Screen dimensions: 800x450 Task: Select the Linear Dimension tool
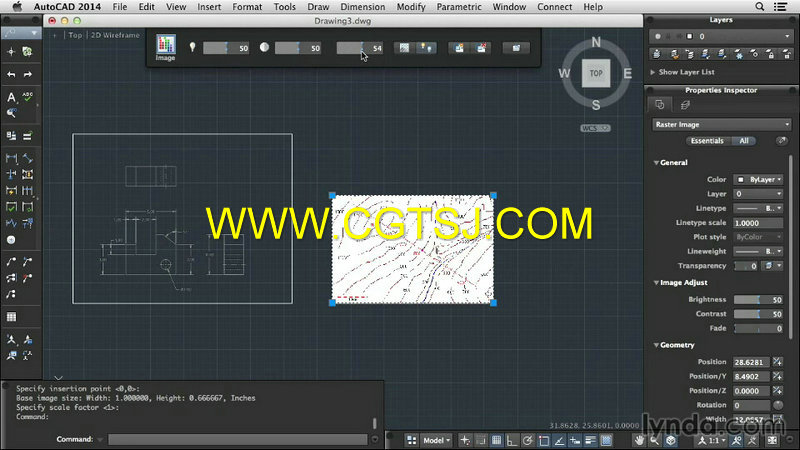coord(11,159)
